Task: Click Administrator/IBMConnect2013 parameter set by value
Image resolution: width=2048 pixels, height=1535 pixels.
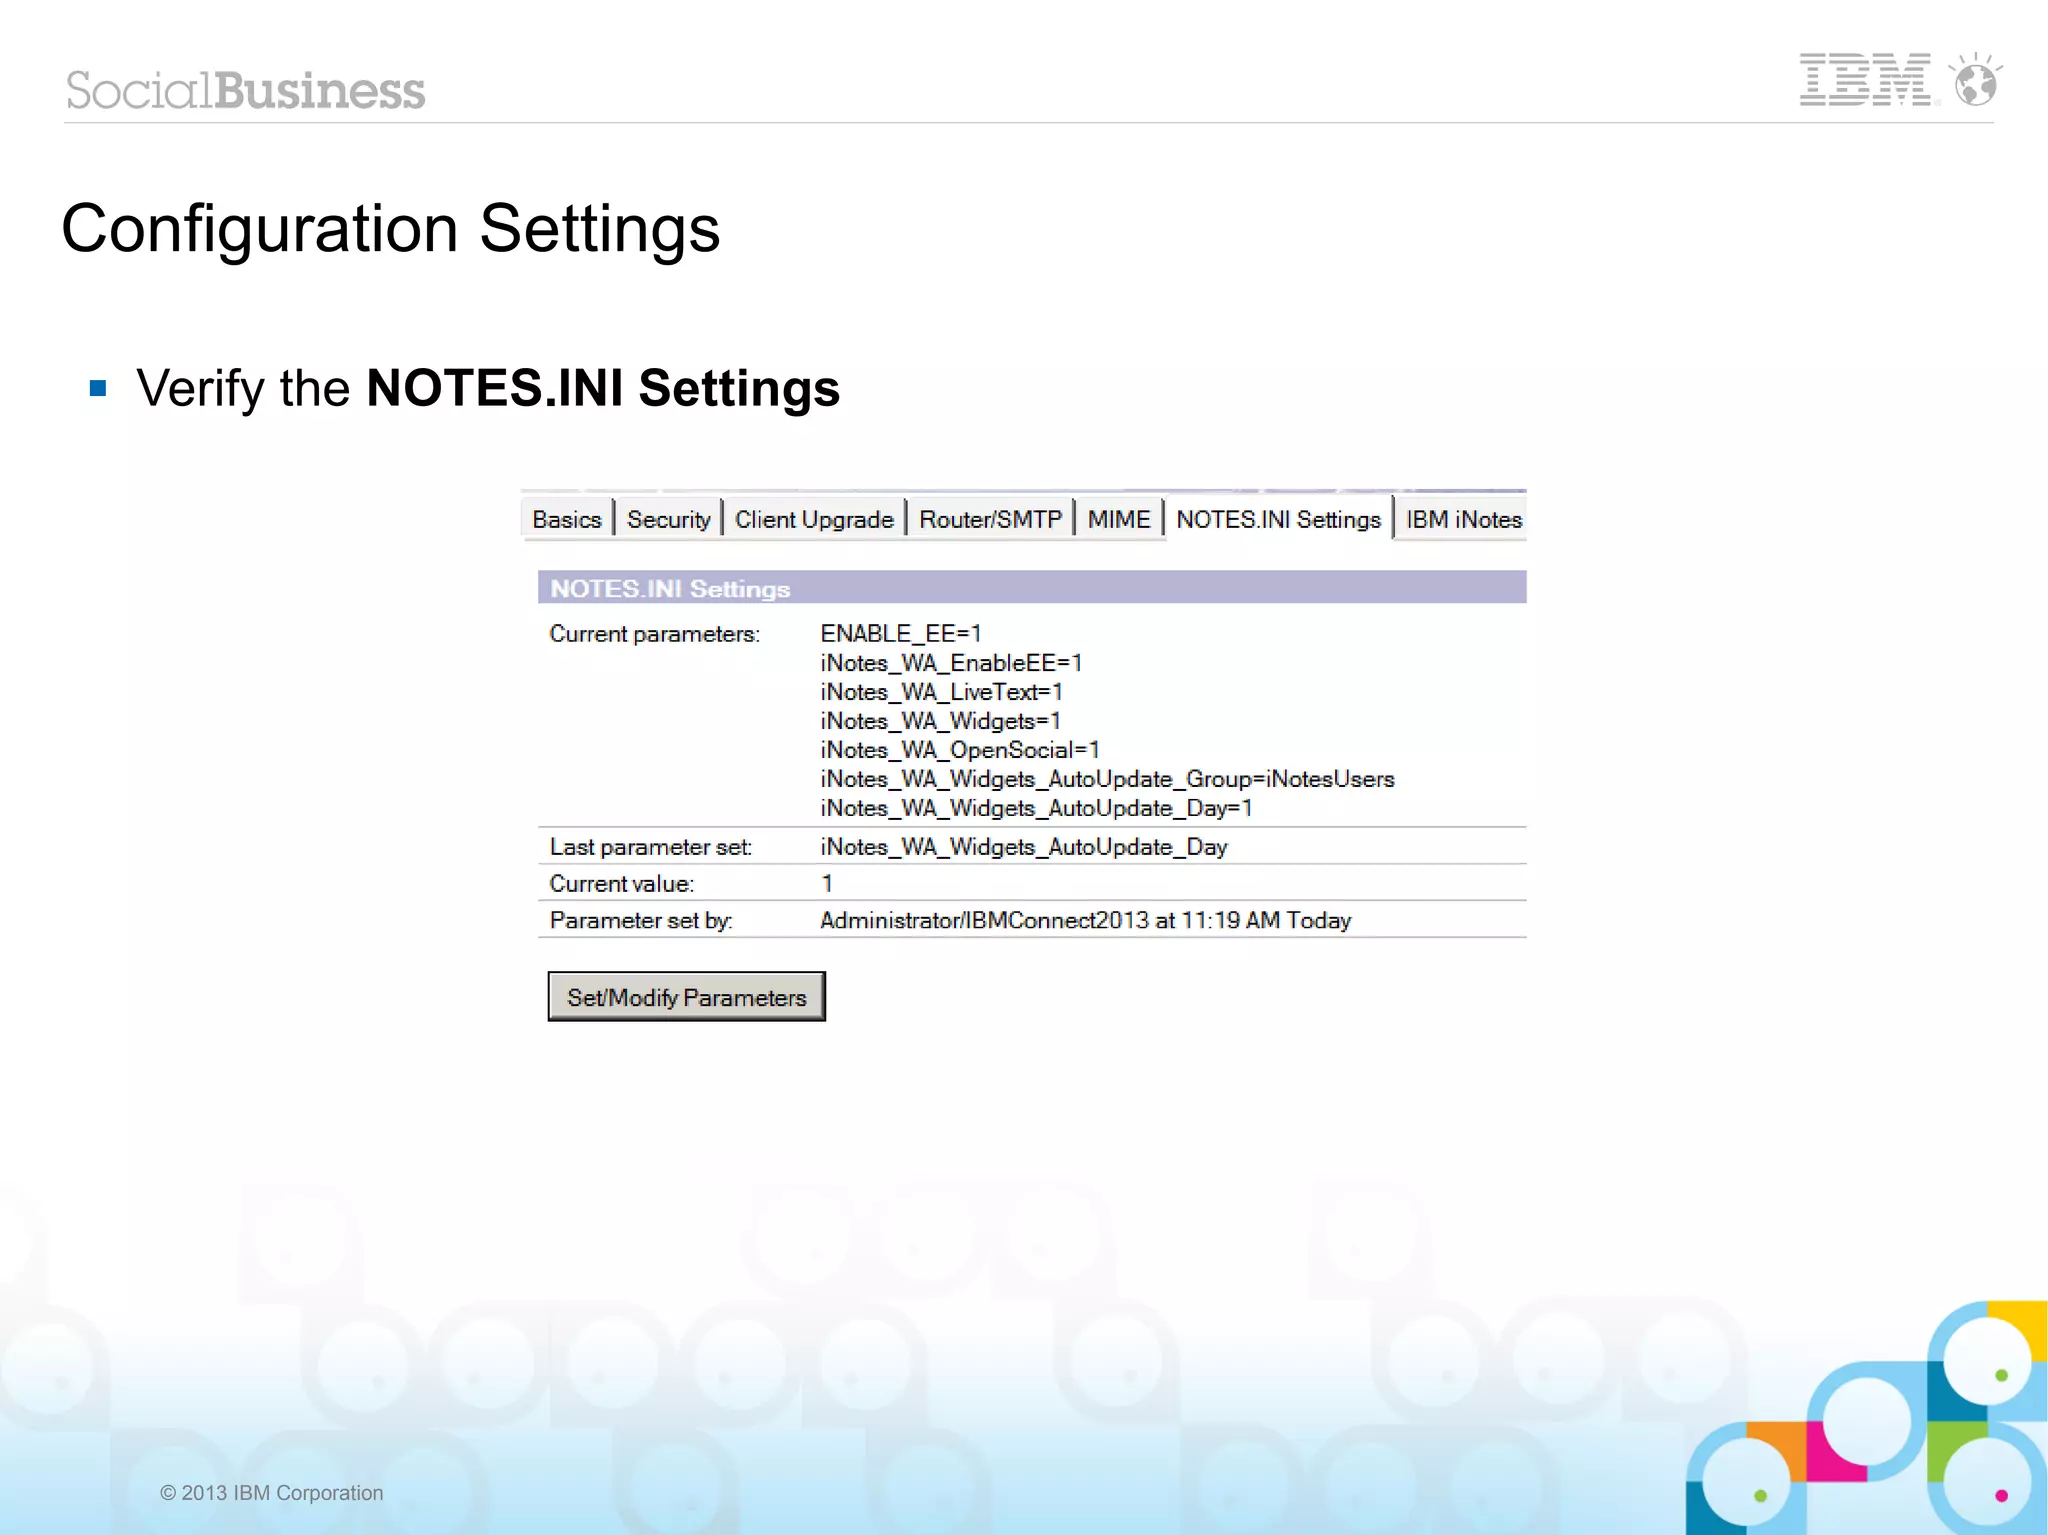Action: tap(1086, 920)
